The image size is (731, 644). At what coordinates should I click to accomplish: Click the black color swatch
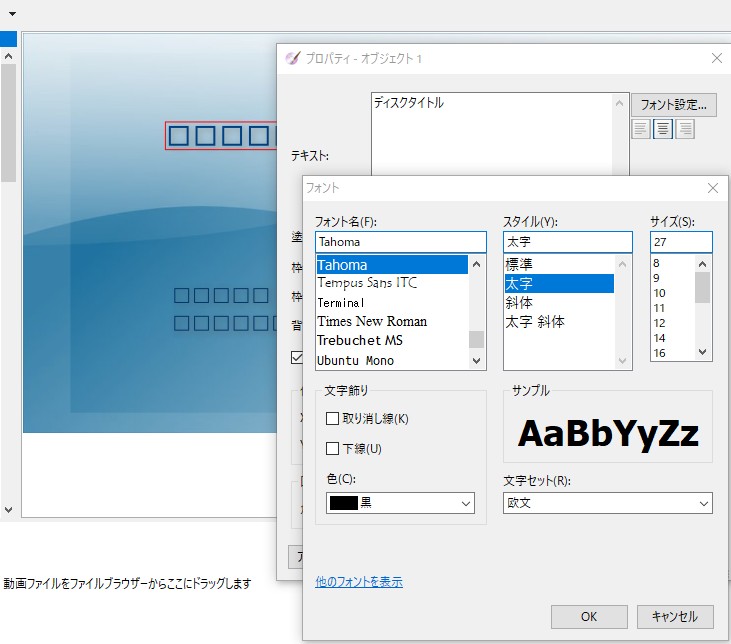[344, 503]
